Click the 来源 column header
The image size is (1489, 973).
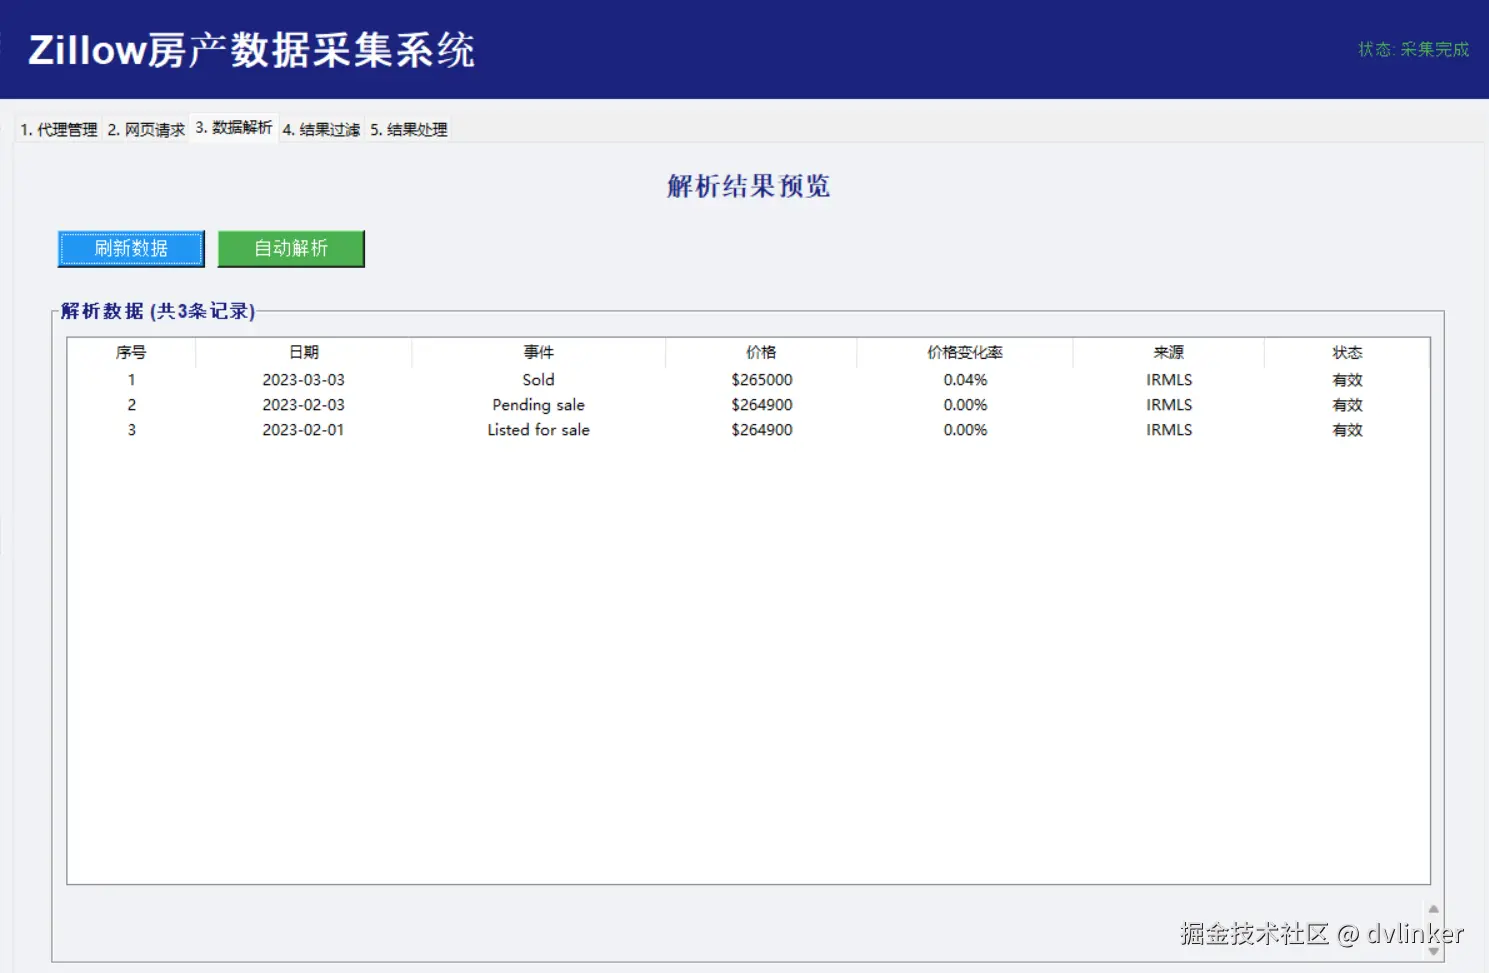click(x=1169, y=352)
